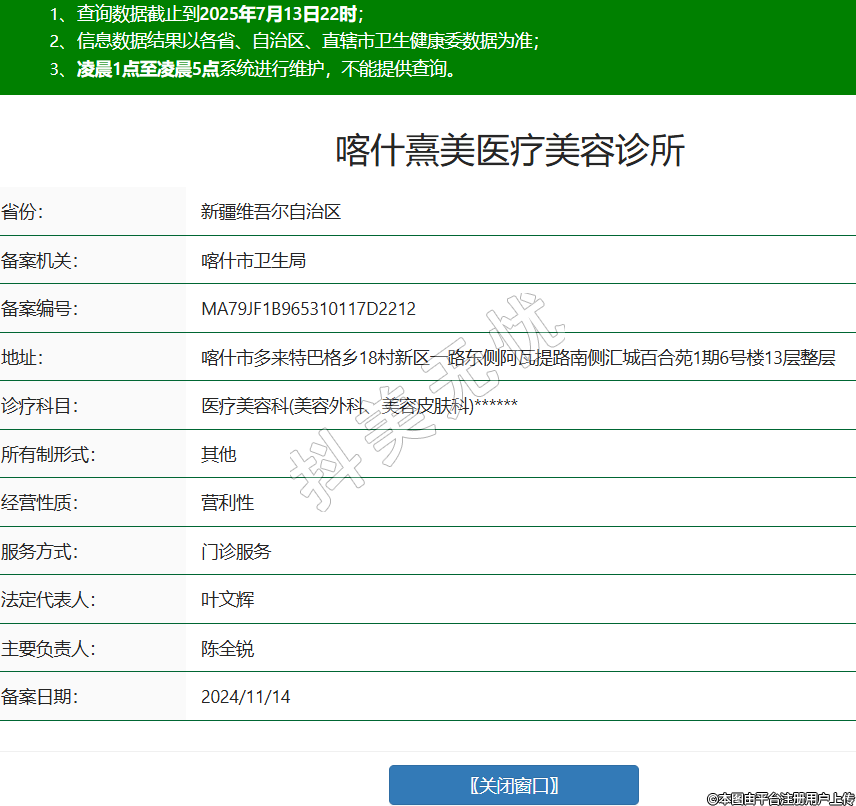Image resolution: width=856 pixels, height=806 pixels.
Task: Click the 所有制形式 value 其他
Action: [x=218, y=454]
